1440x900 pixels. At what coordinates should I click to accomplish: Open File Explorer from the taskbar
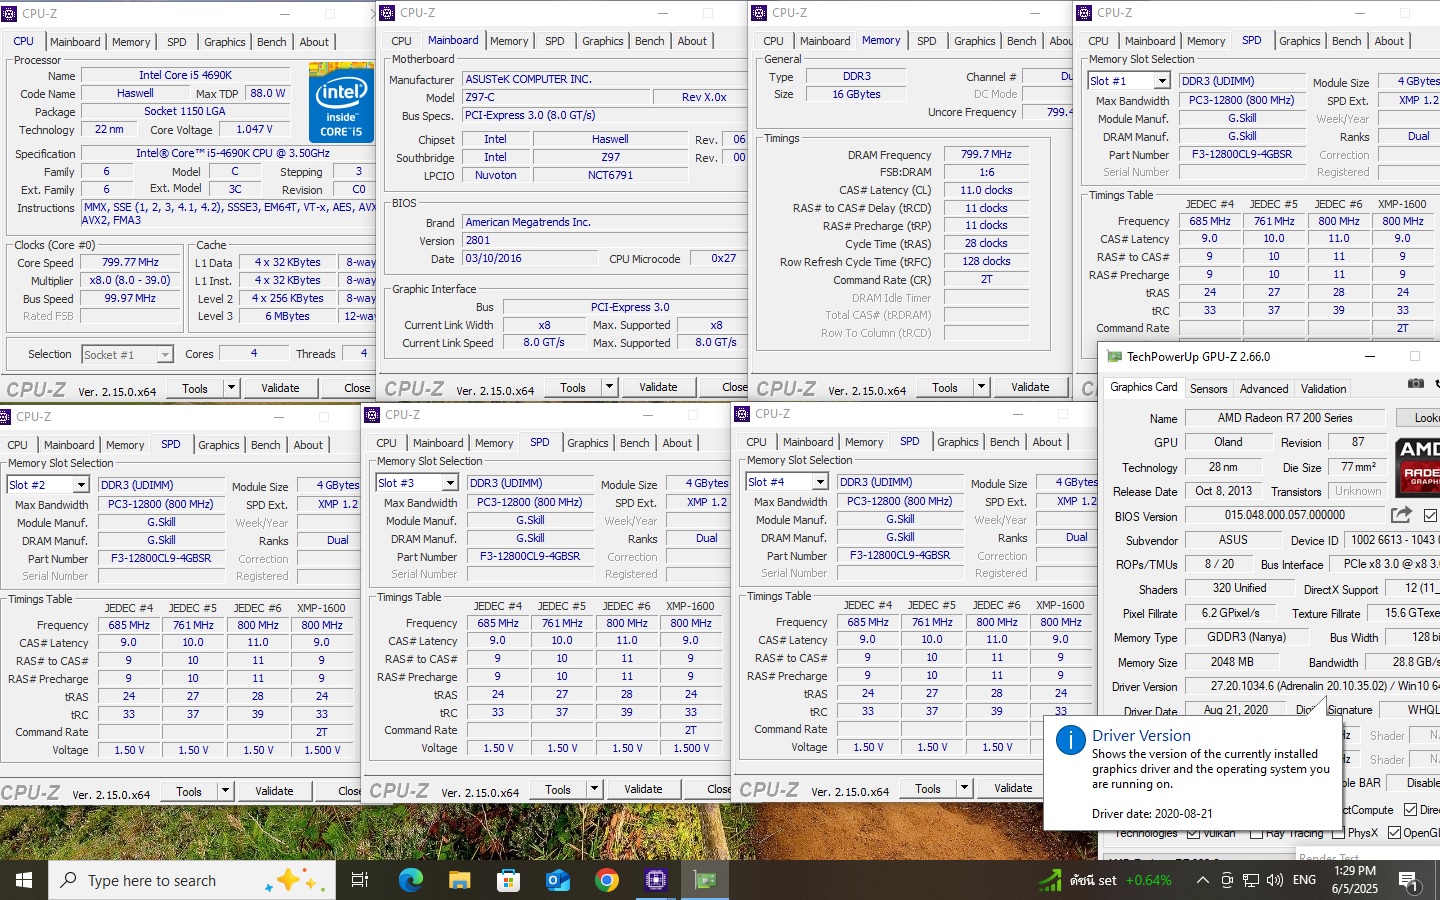(459, 880)
